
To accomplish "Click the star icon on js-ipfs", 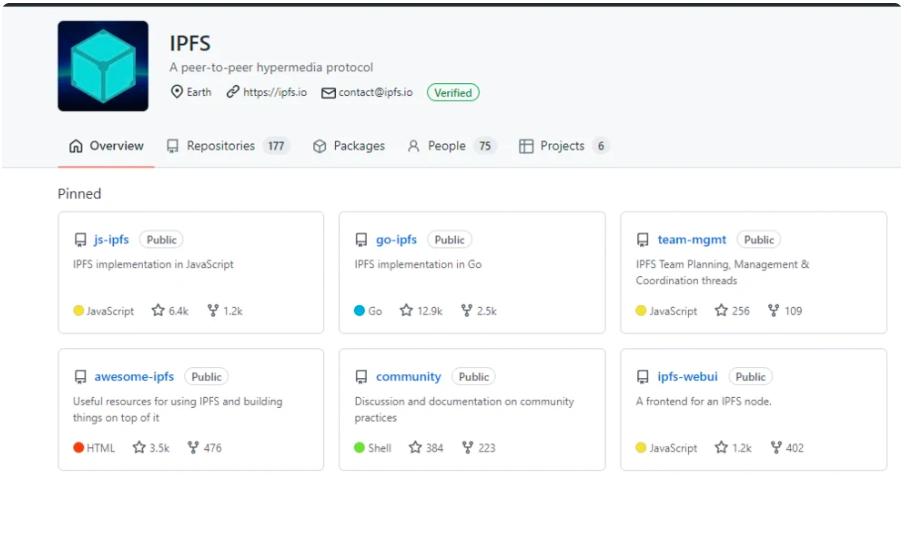I will click(x=158, y=311).
